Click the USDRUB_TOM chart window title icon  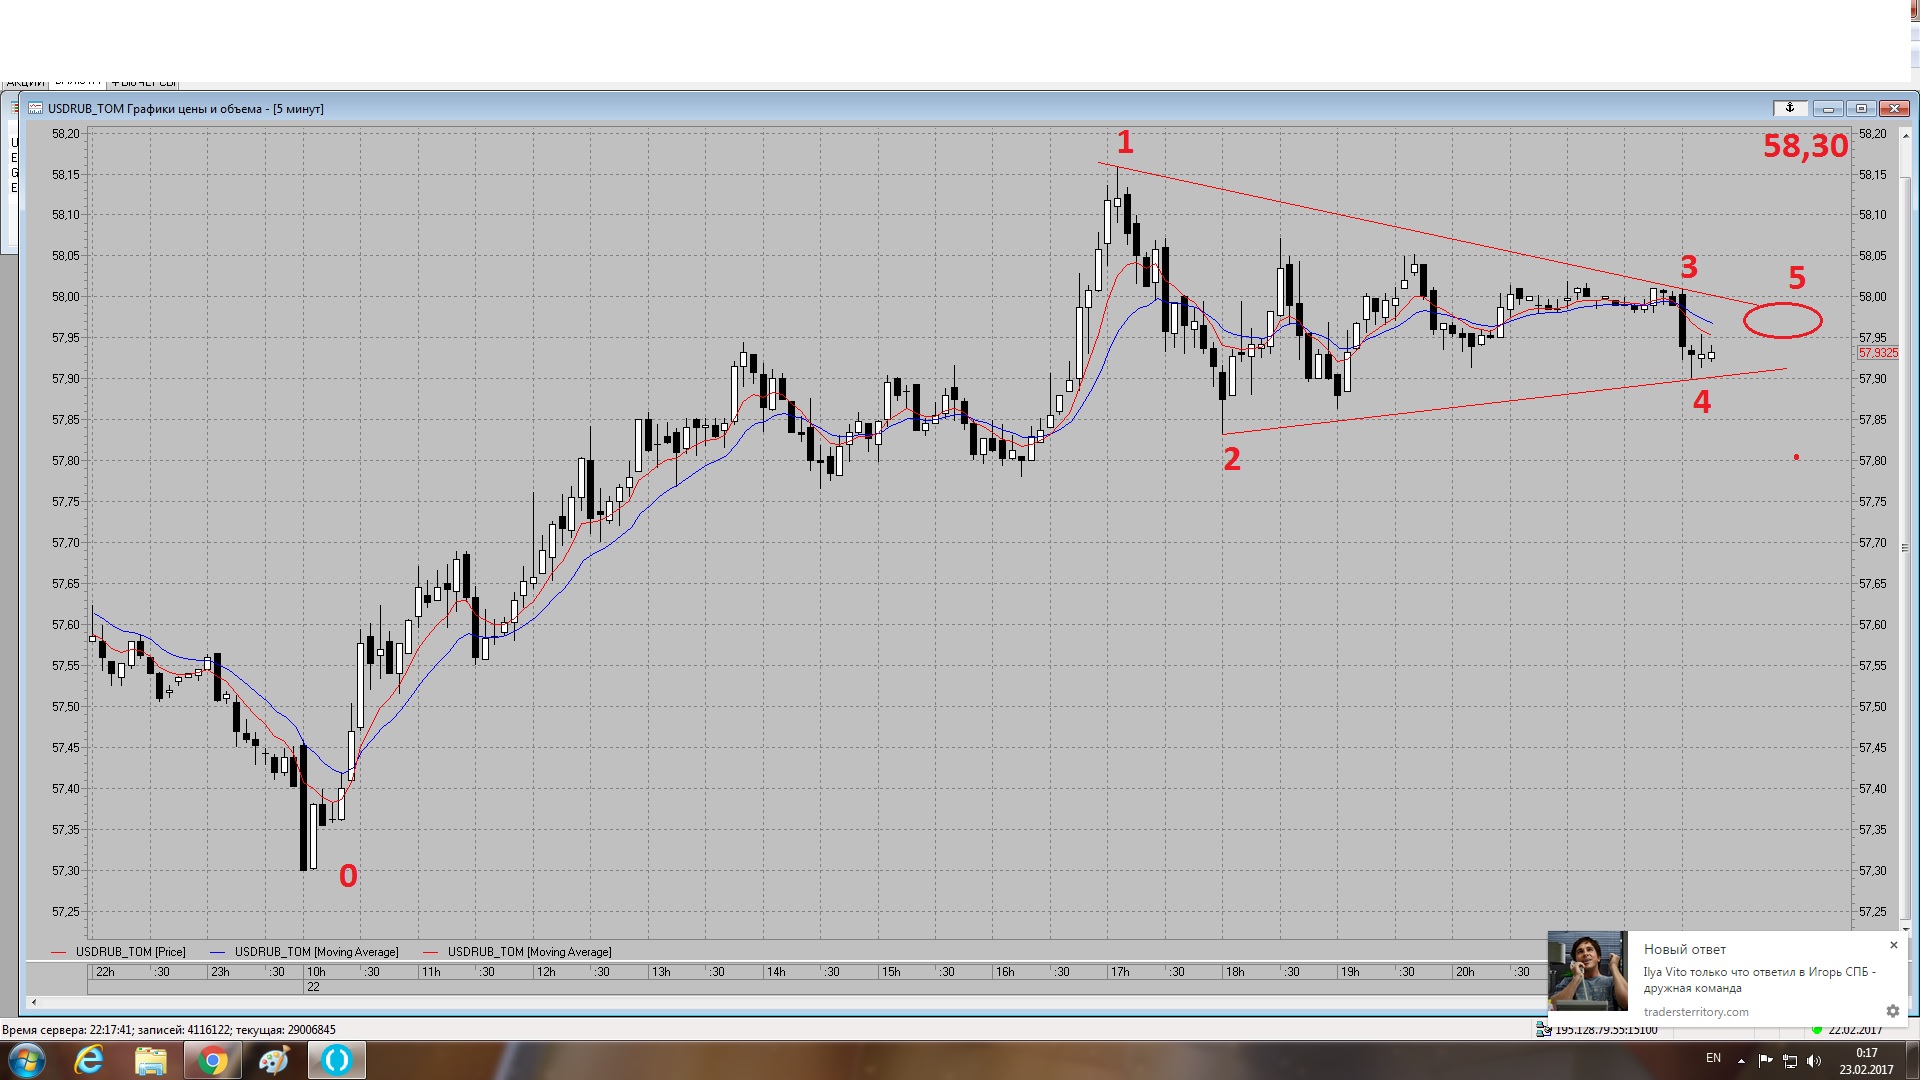(35, 109)
